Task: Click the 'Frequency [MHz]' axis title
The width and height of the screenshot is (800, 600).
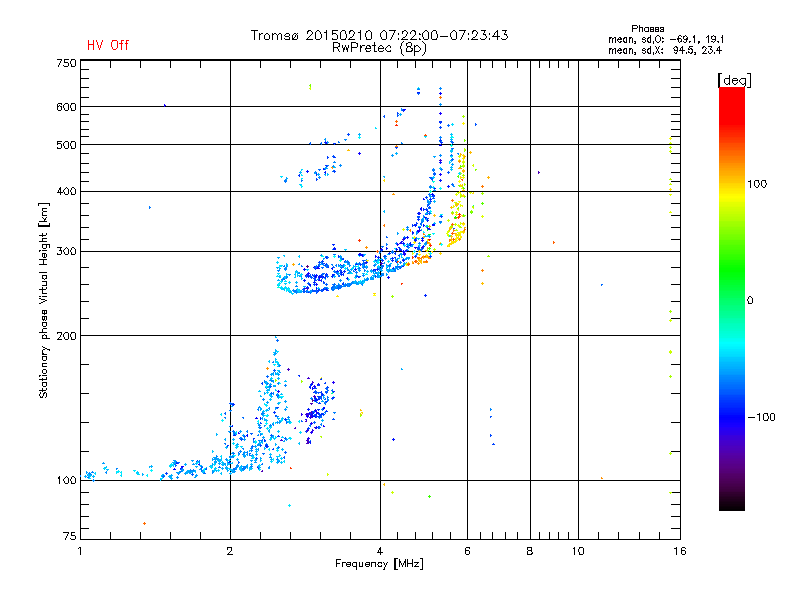Action: (x=380, y=564)
